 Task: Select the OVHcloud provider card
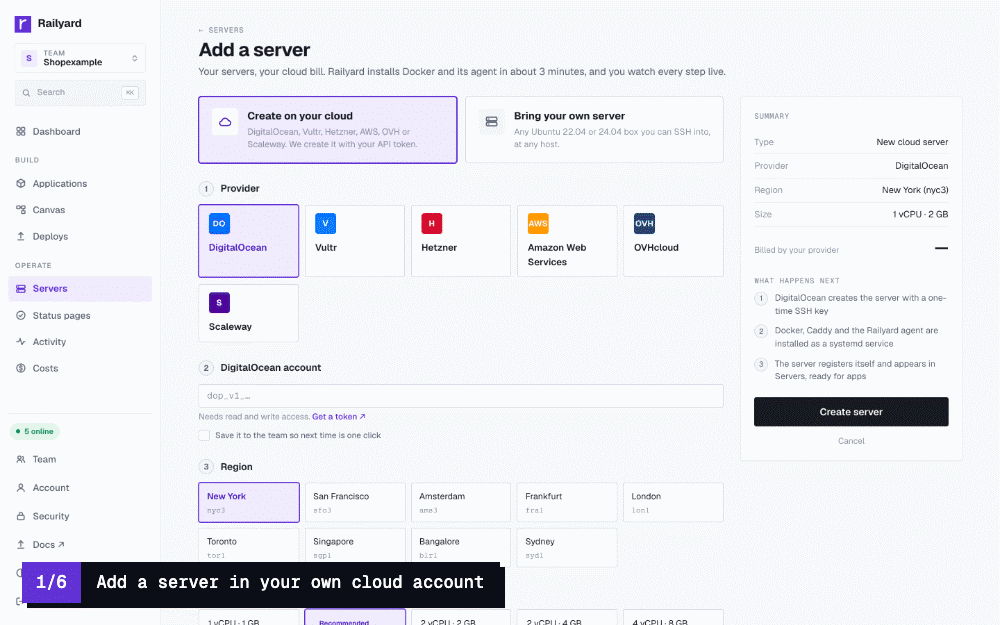click(x=673, y=241)
